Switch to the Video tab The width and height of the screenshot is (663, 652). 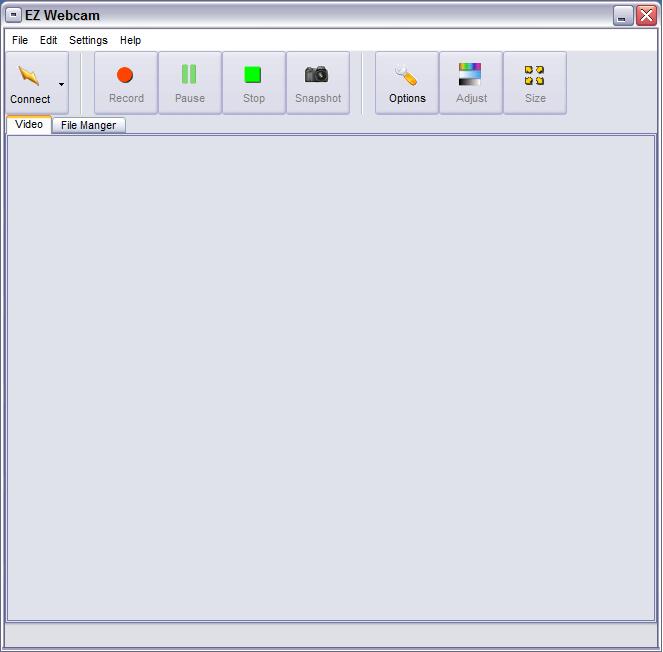tap(29, 124)
